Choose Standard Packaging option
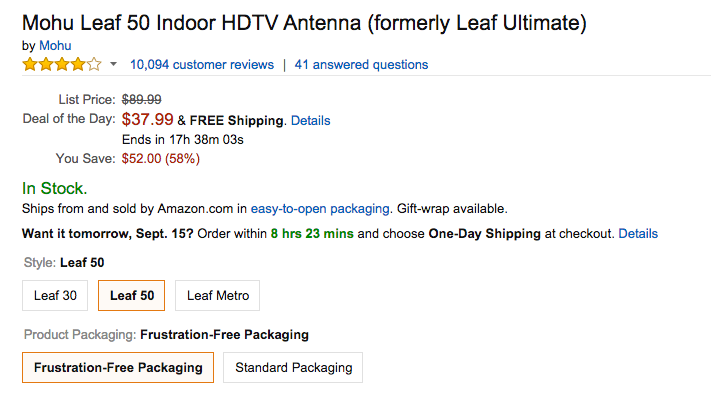Viewport: 711px width, 393px height. (x=293, y=368)
